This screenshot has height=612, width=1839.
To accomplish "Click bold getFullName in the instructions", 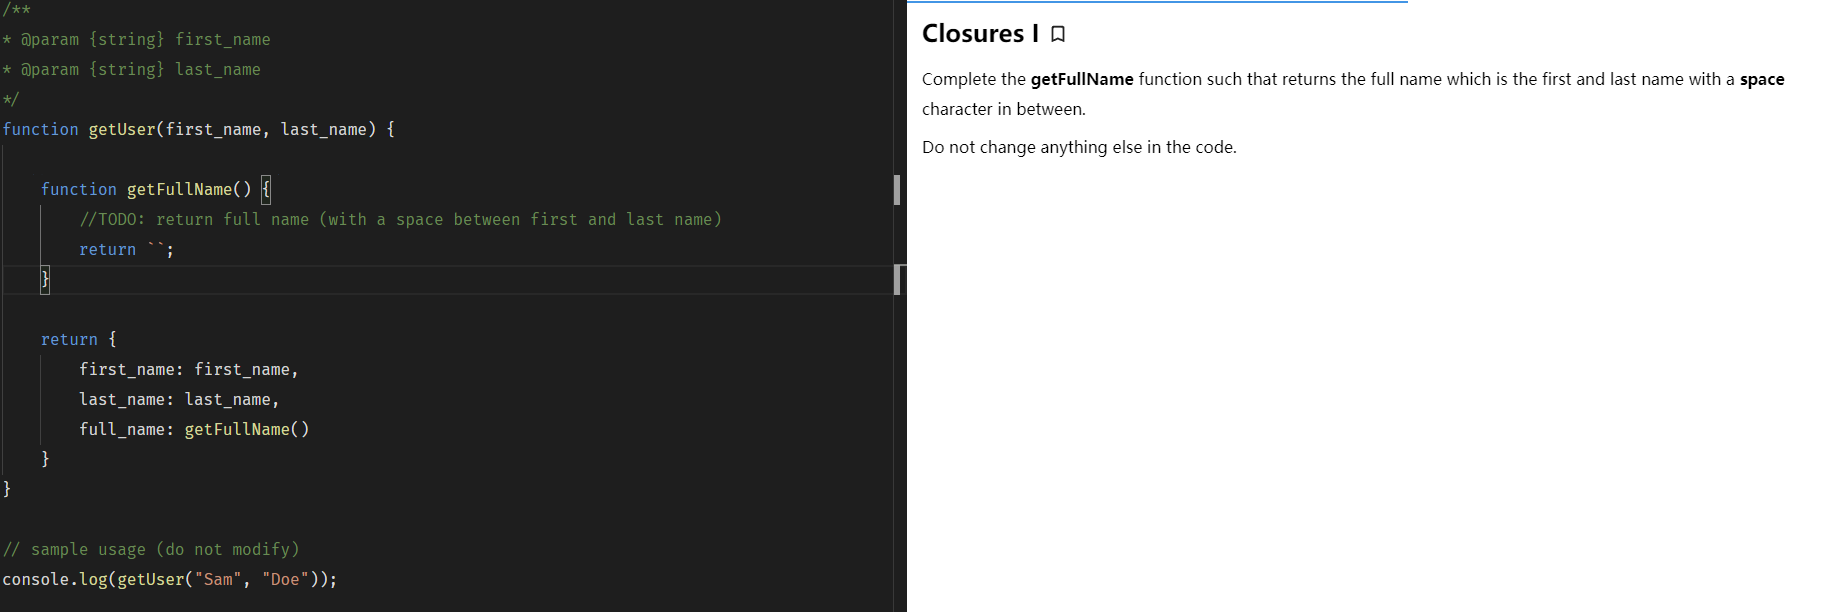I will coord(1081,80).
